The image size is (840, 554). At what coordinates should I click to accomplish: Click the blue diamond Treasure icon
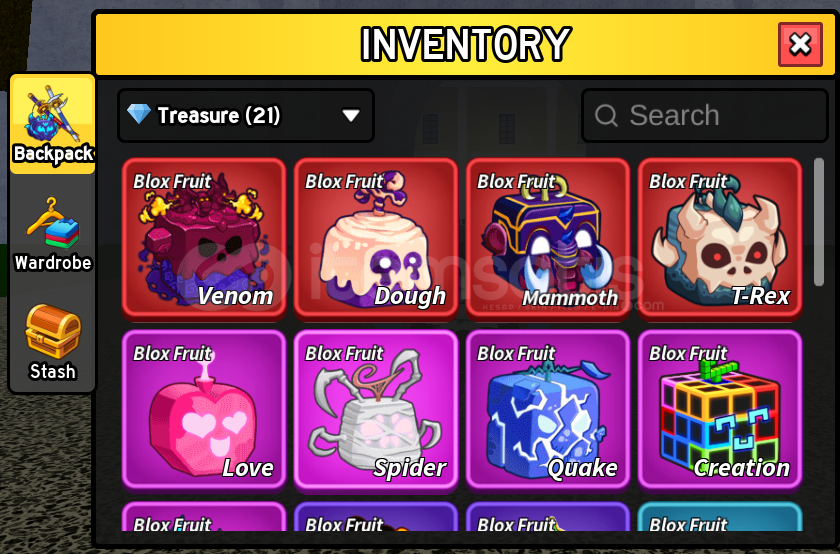point(139,114)
